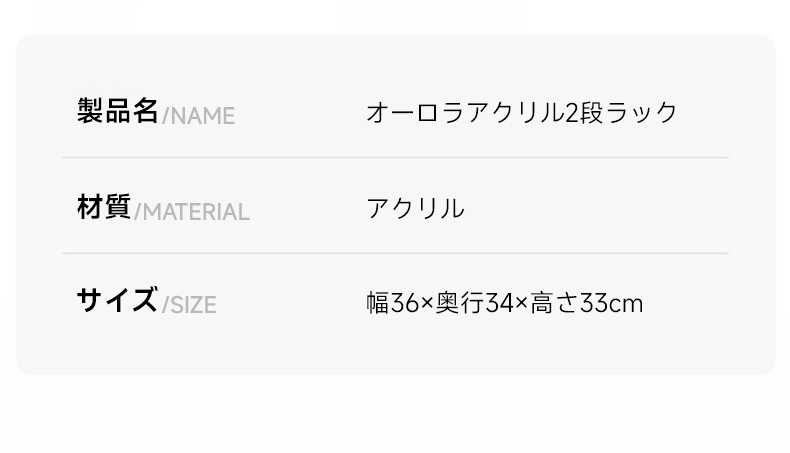Click the サイズ label
This screenshot has height=453, width=790.
[x=117, y=300]
